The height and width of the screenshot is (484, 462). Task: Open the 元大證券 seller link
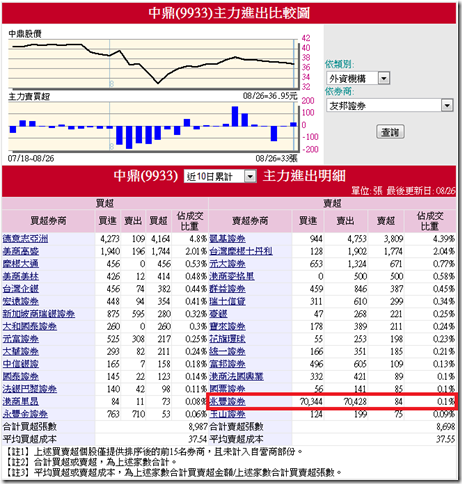[x=228, y=264]
